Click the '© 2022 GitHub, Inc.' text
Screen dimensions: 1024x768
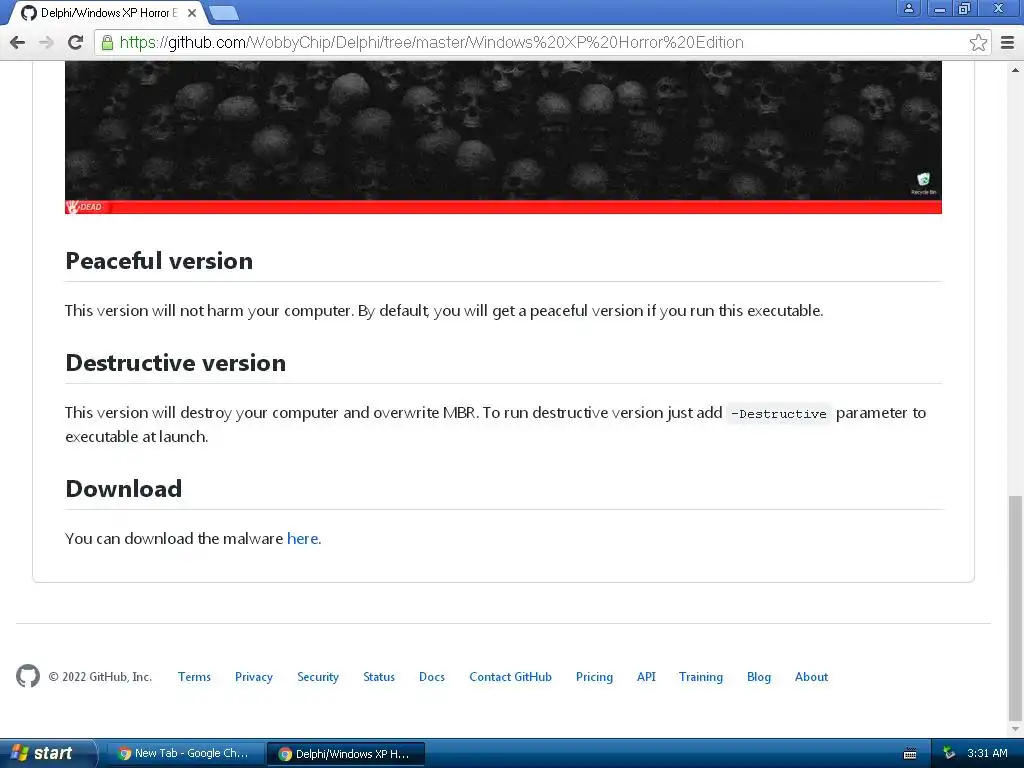100,677
